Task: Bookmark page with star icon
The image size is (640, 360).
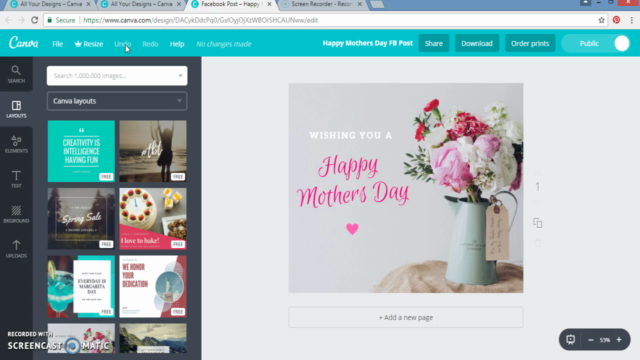Action: (x=601, y=20)
